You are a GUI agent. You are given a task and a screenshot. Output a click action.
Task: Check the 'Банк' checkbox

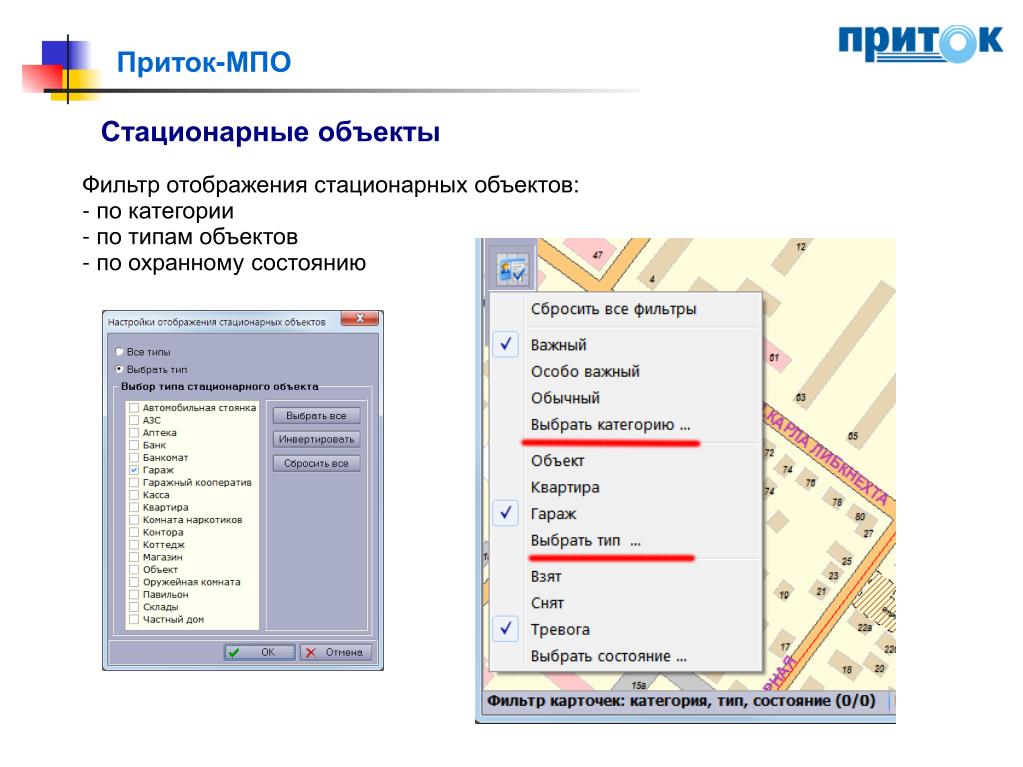[x=134, y=445]
